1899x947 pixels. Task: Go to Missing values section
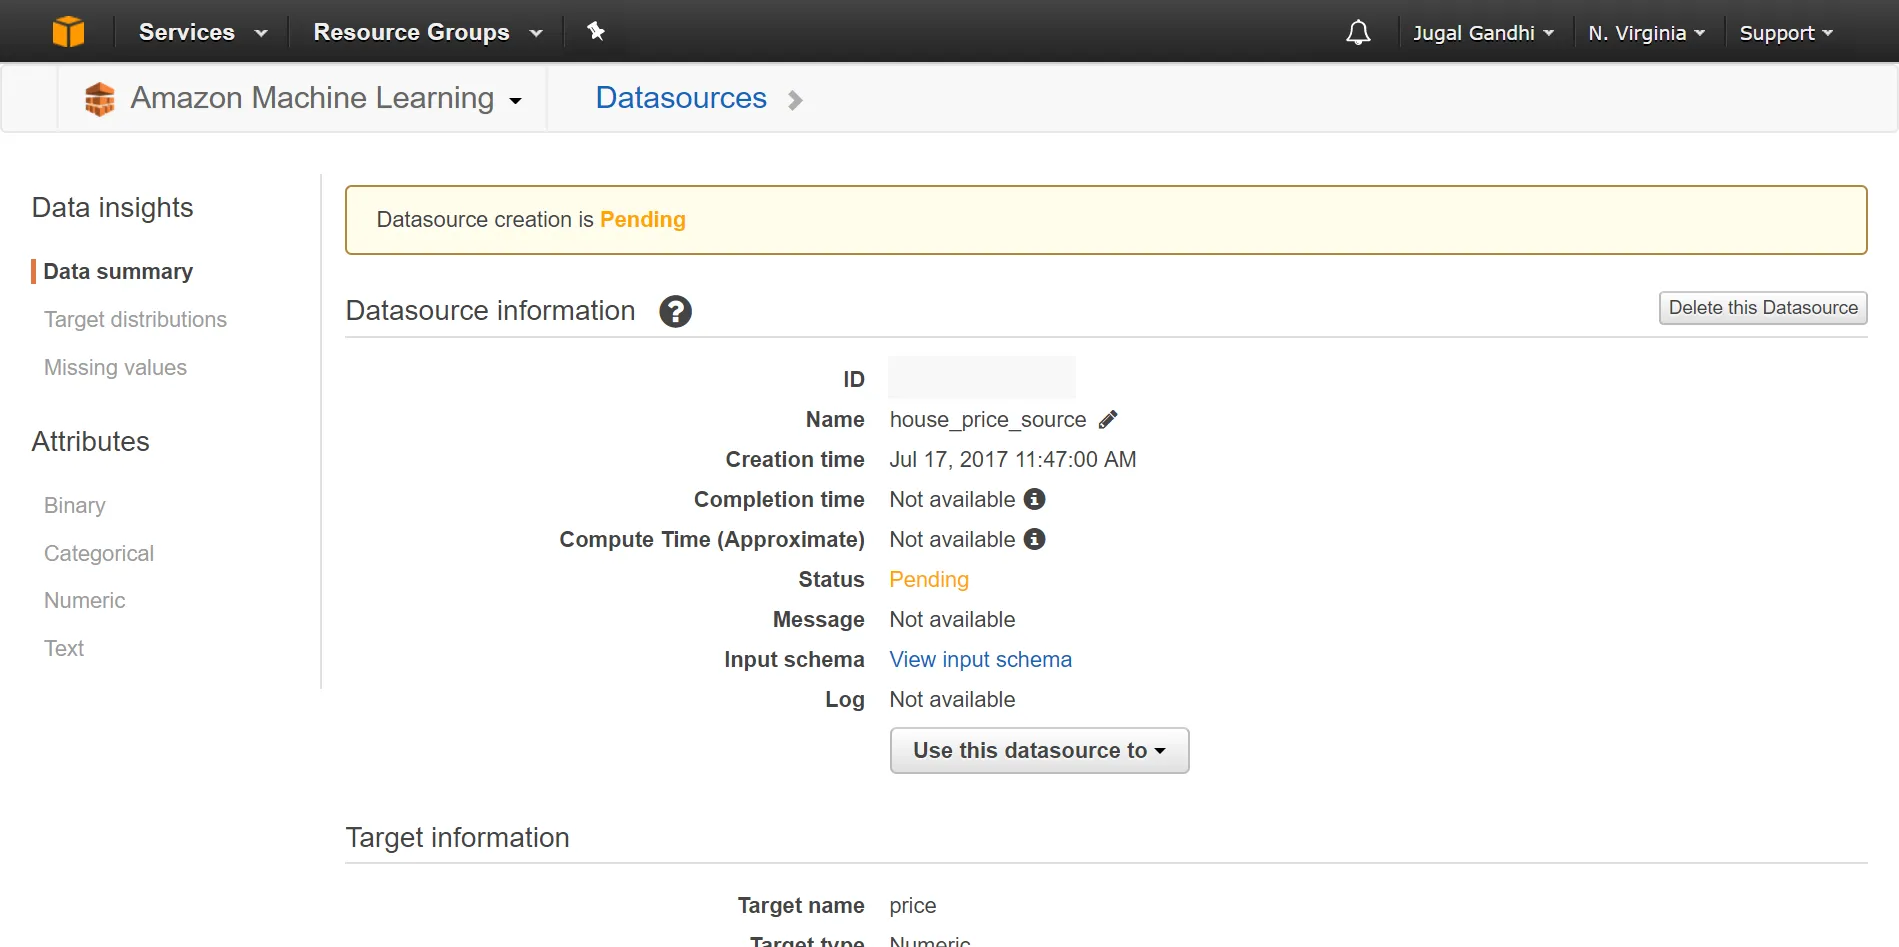click(x=115, y=367)
